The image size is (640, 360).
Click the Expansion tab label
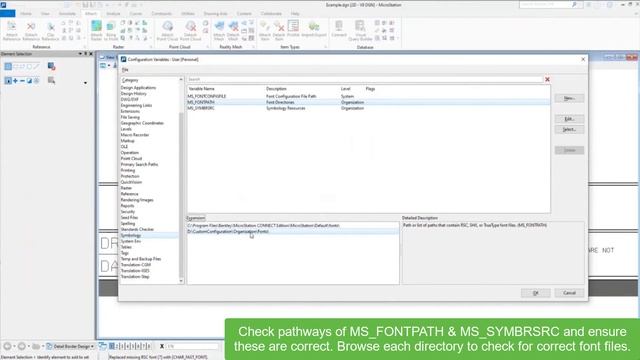click(196, 218)
